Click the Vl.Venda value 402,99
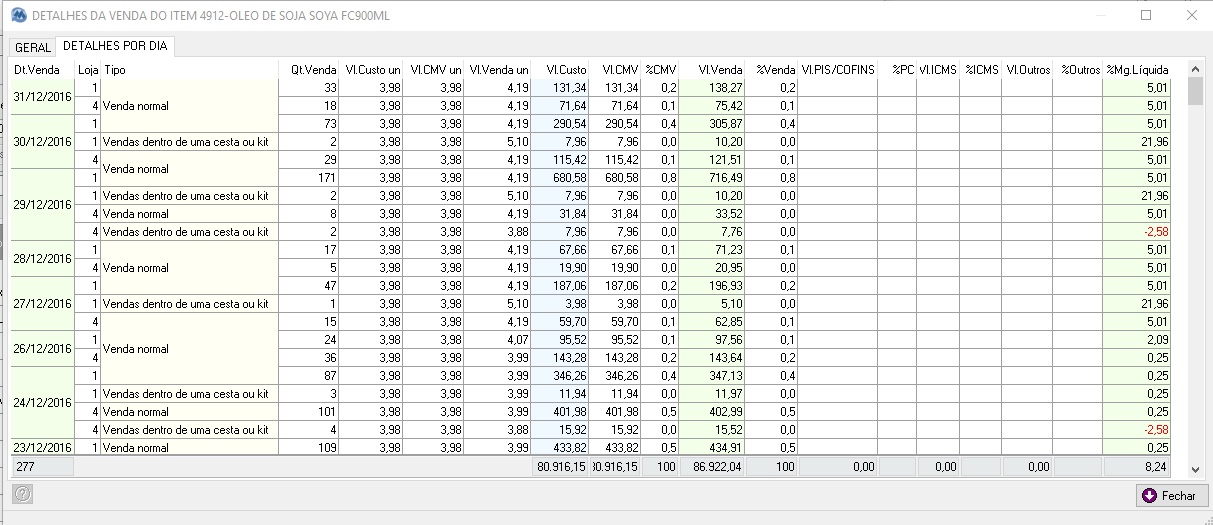 point(712,411)
